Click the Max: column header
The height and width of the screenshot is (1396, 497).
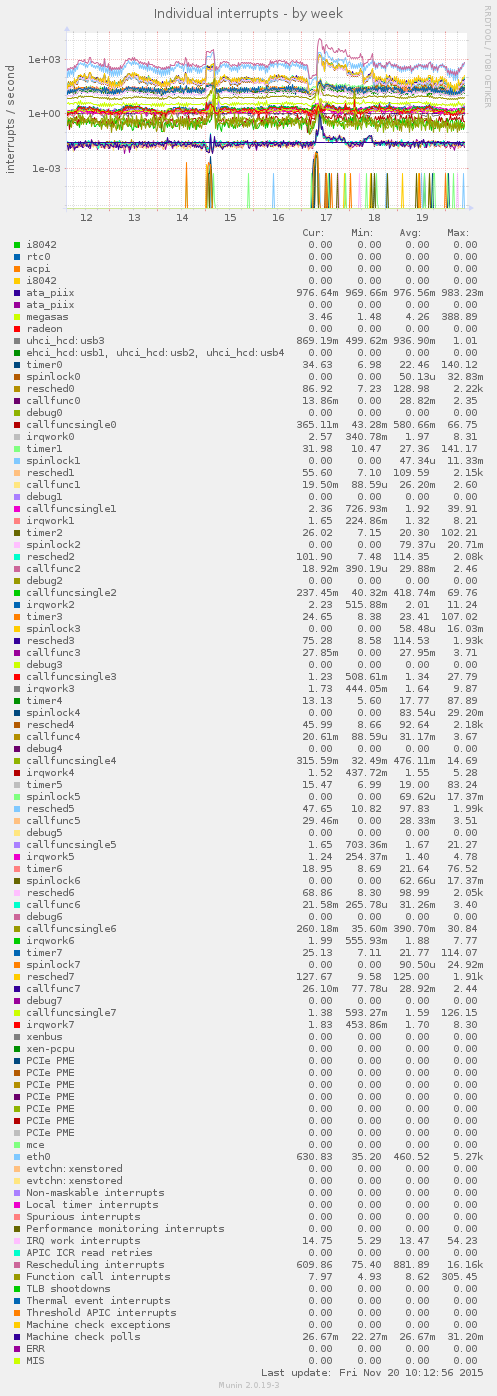click(459, 233)
